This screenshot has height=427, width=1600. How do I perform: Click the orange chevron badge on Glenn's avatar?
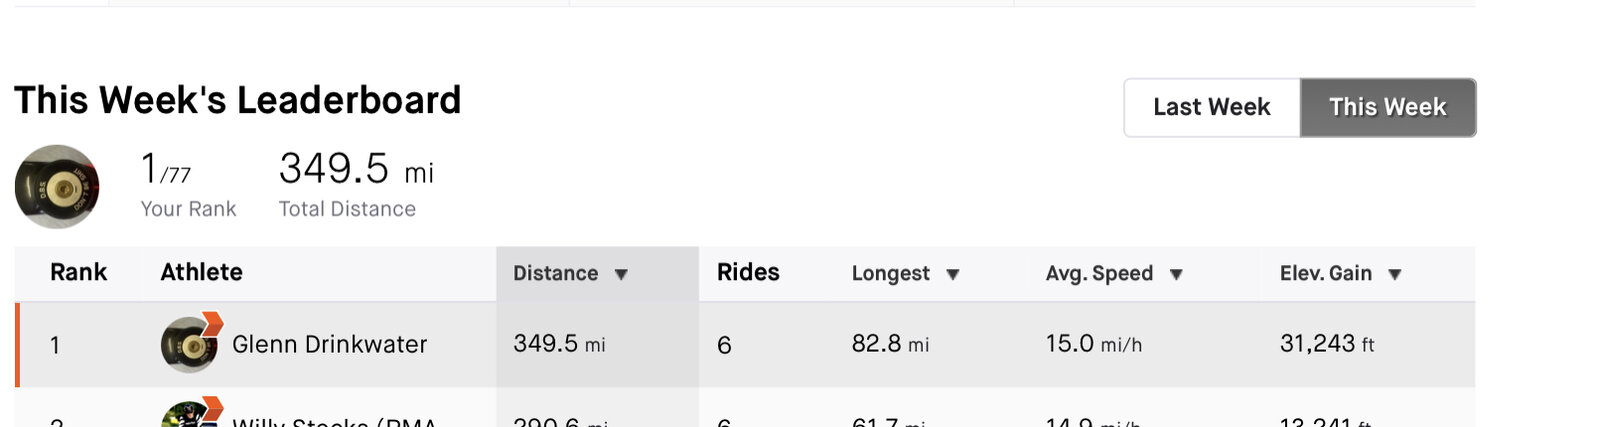[x=211, y=323]
